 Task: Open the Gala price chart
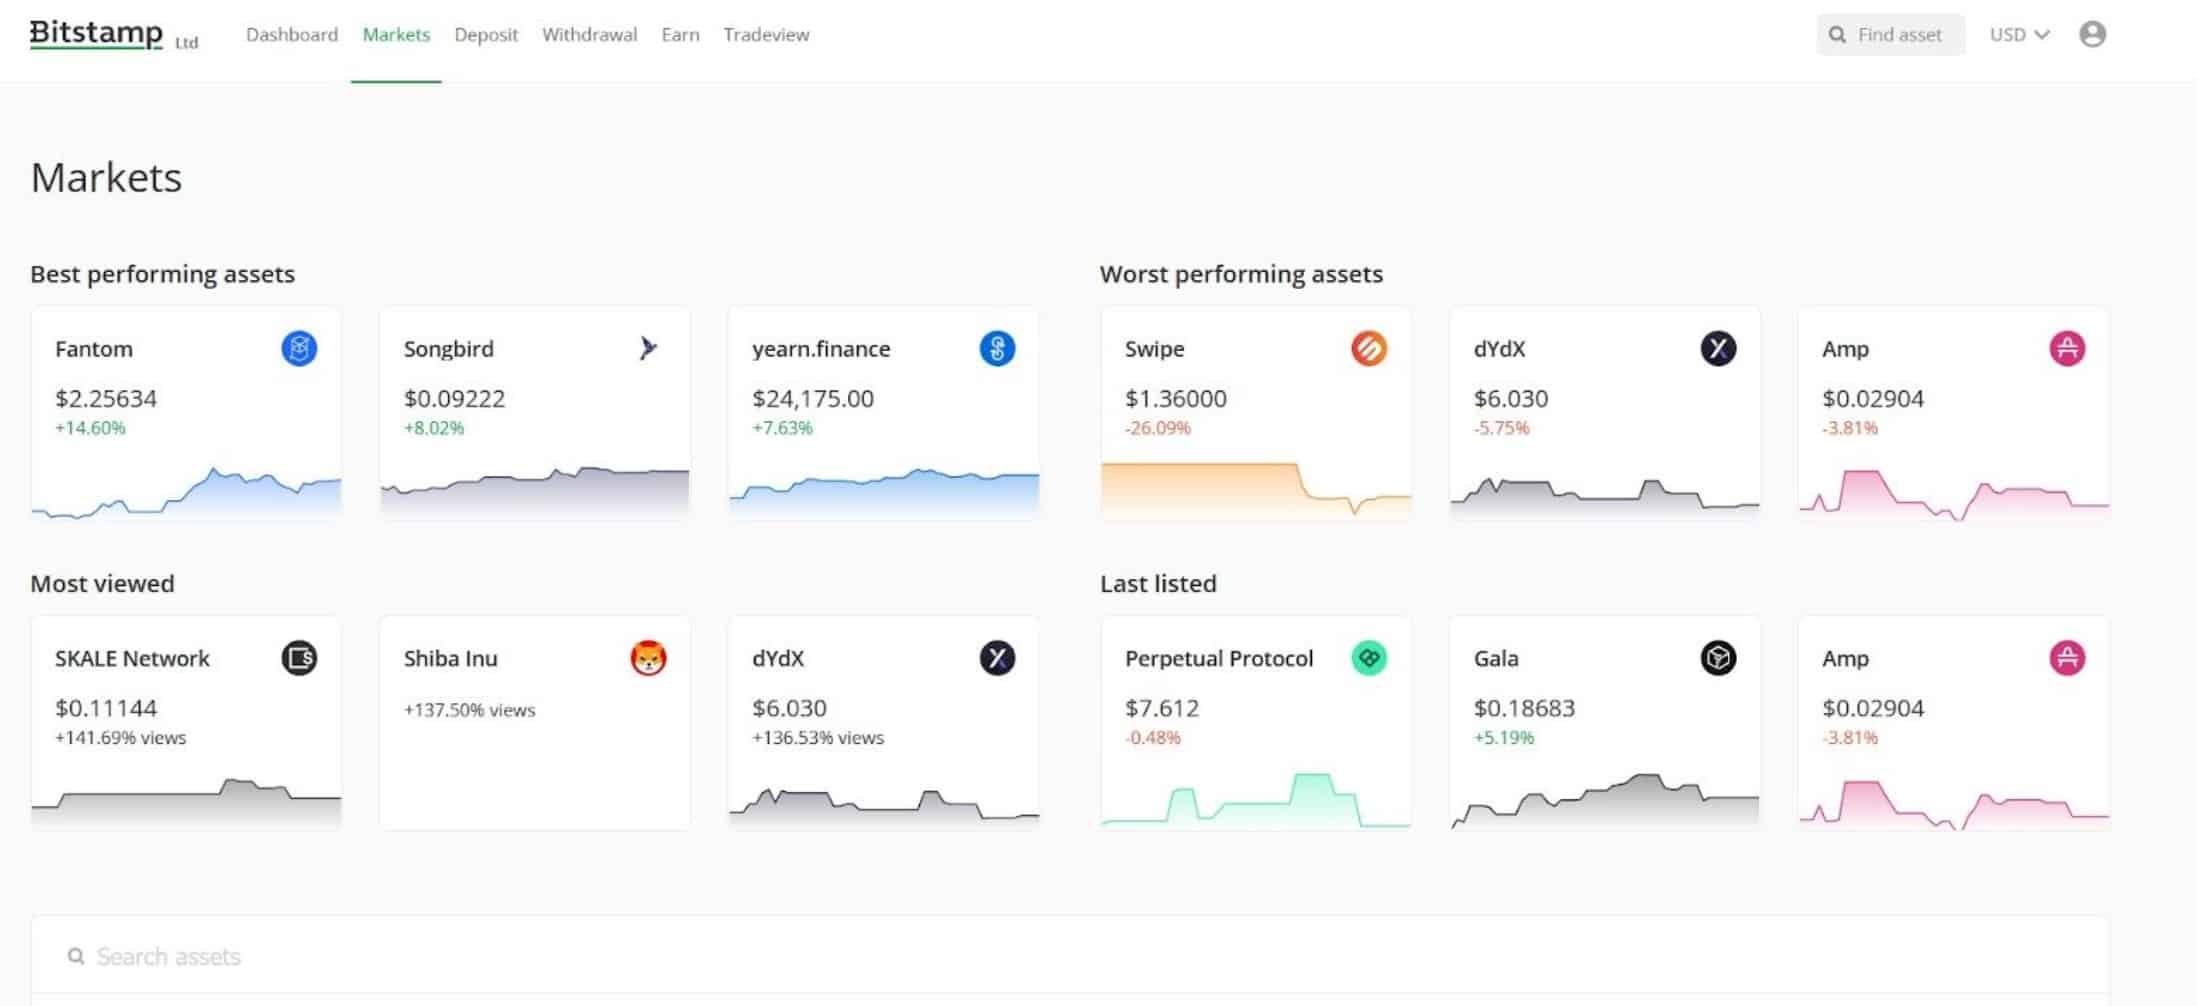(x=1605, y=800)
